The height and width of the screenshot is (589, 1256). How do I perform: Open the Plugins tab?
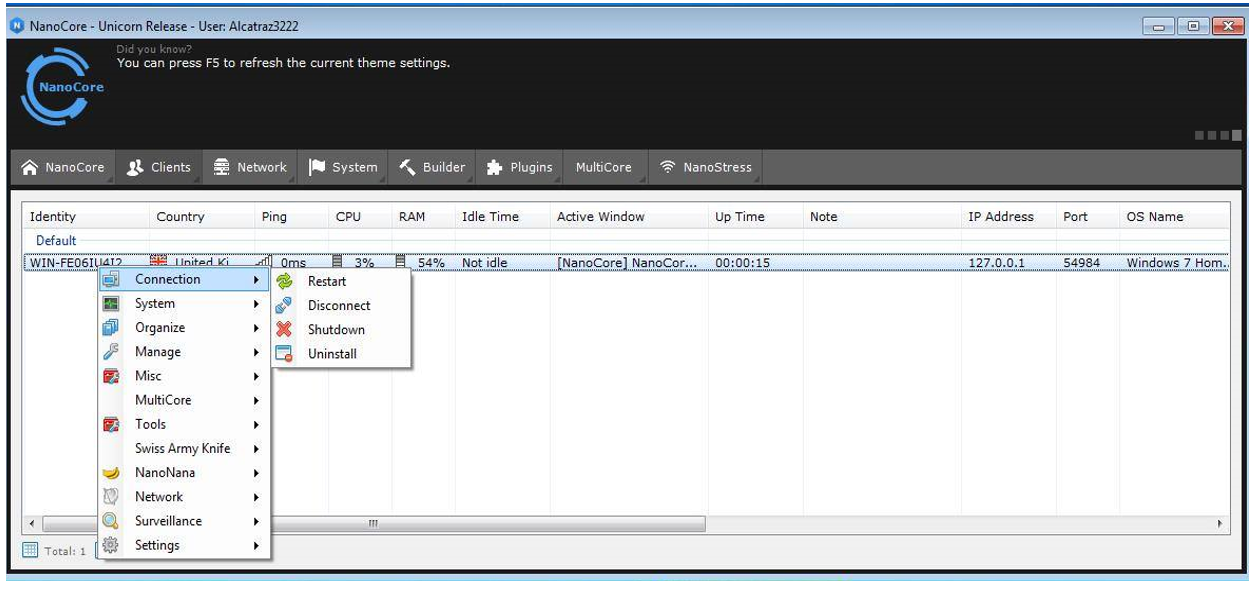click(x=519, y=167)
